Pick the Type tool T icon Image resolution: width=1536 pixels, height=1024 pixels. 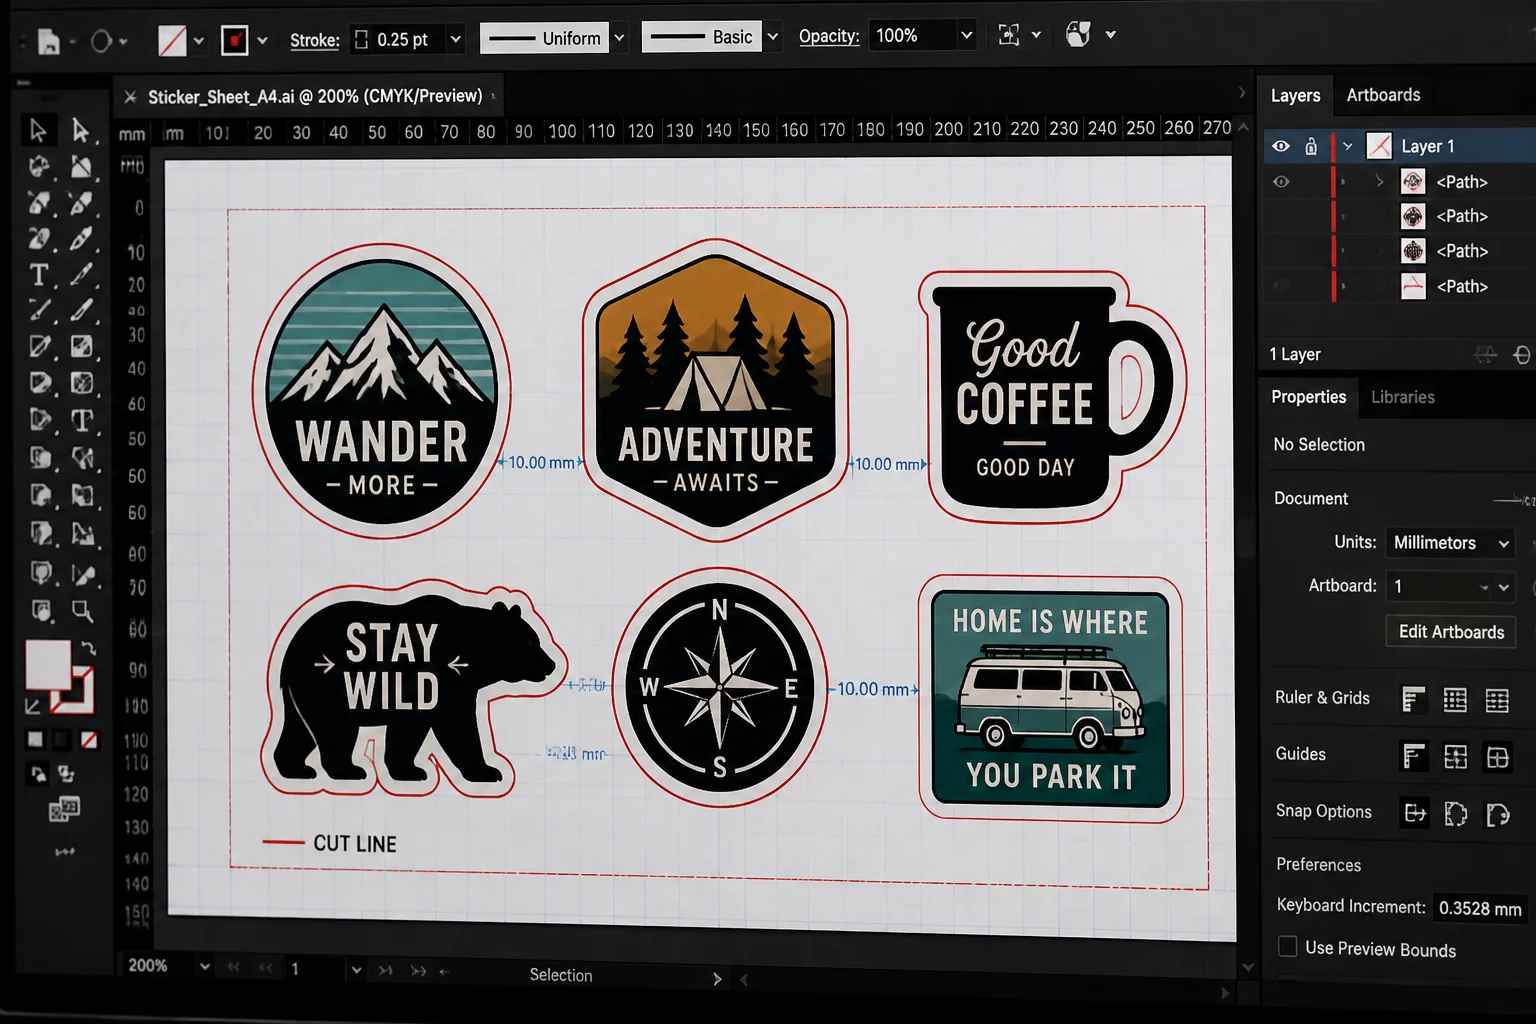point(38,274)
